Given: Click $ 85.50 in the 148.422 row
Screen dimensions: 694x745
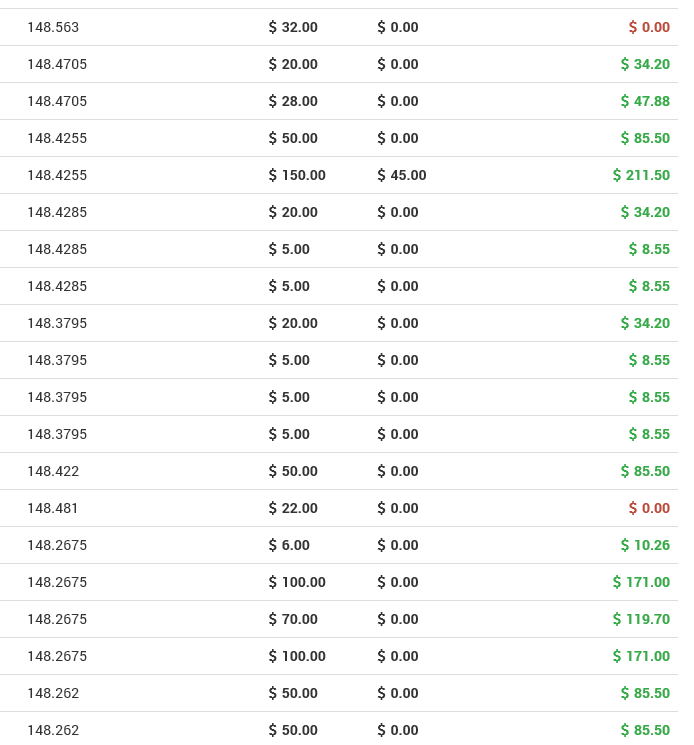Looking at the screenshot, I should (x=645, y=471).
